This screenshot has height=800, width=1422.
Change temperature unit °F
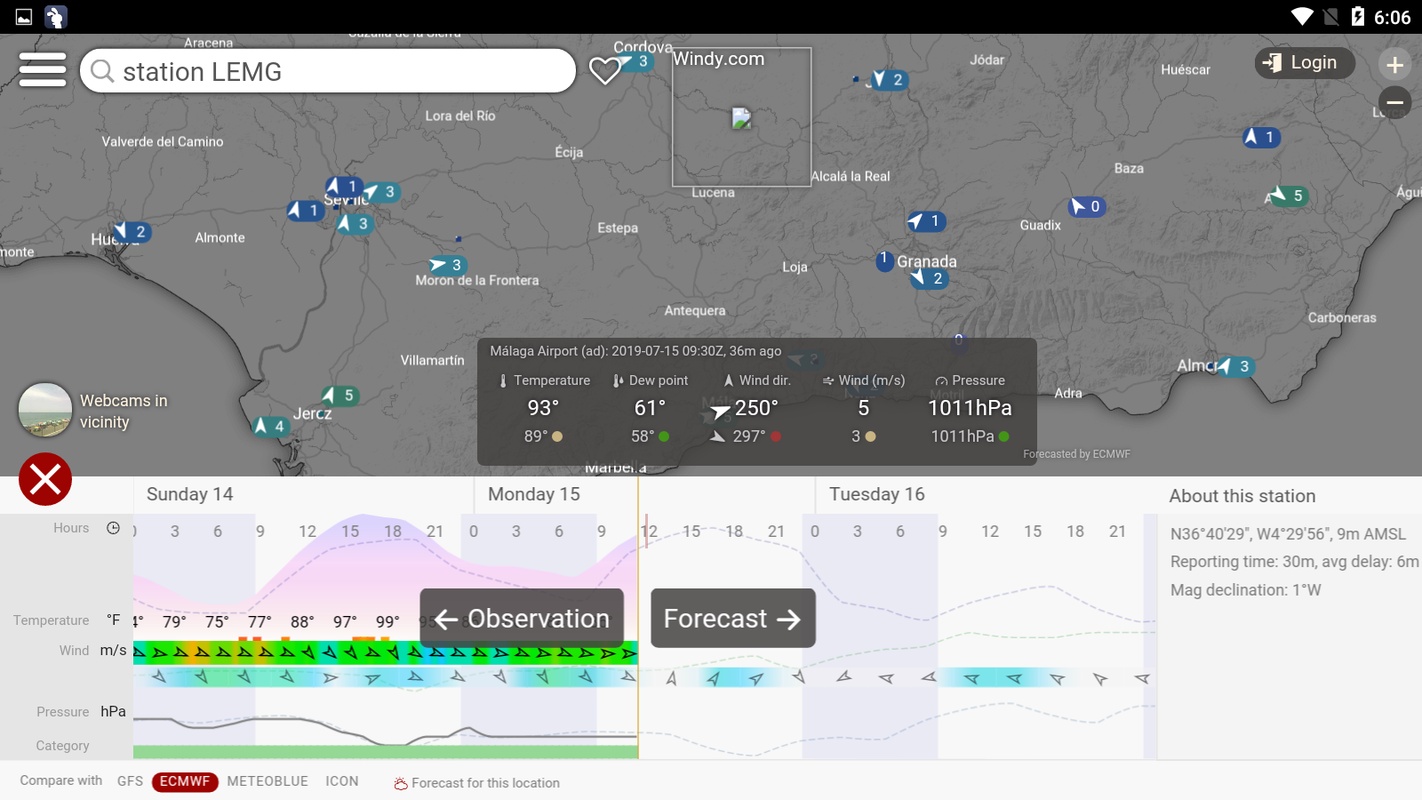(x=113, y=620)
